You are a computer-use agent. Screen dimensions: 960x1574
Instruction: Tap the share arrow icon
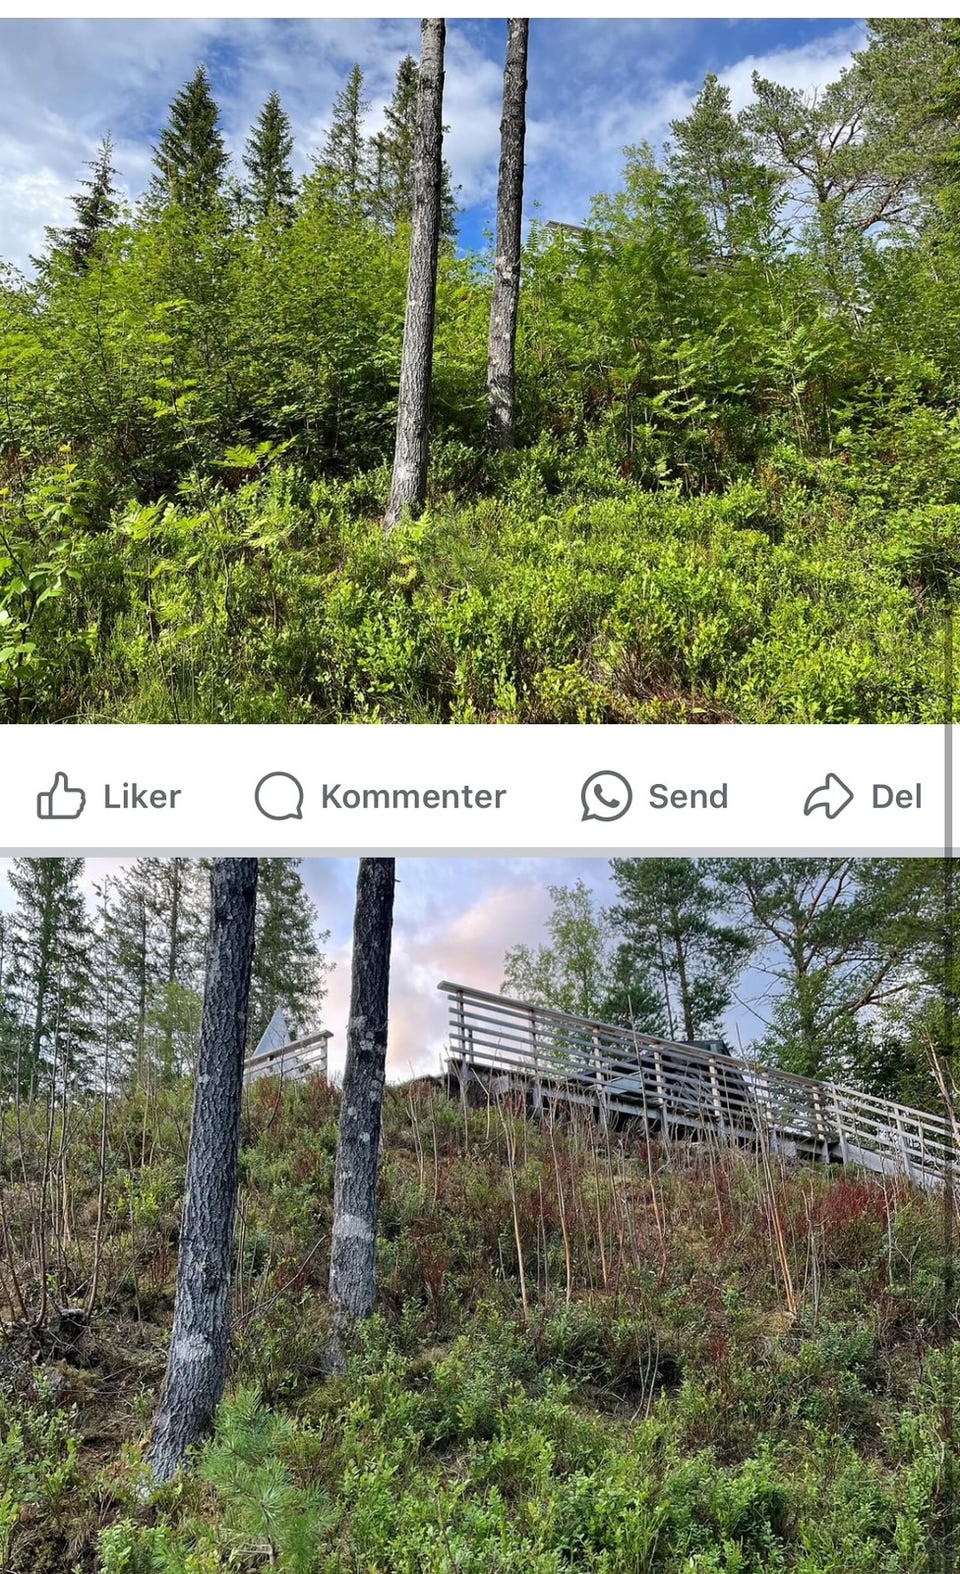tap(828, 796)
